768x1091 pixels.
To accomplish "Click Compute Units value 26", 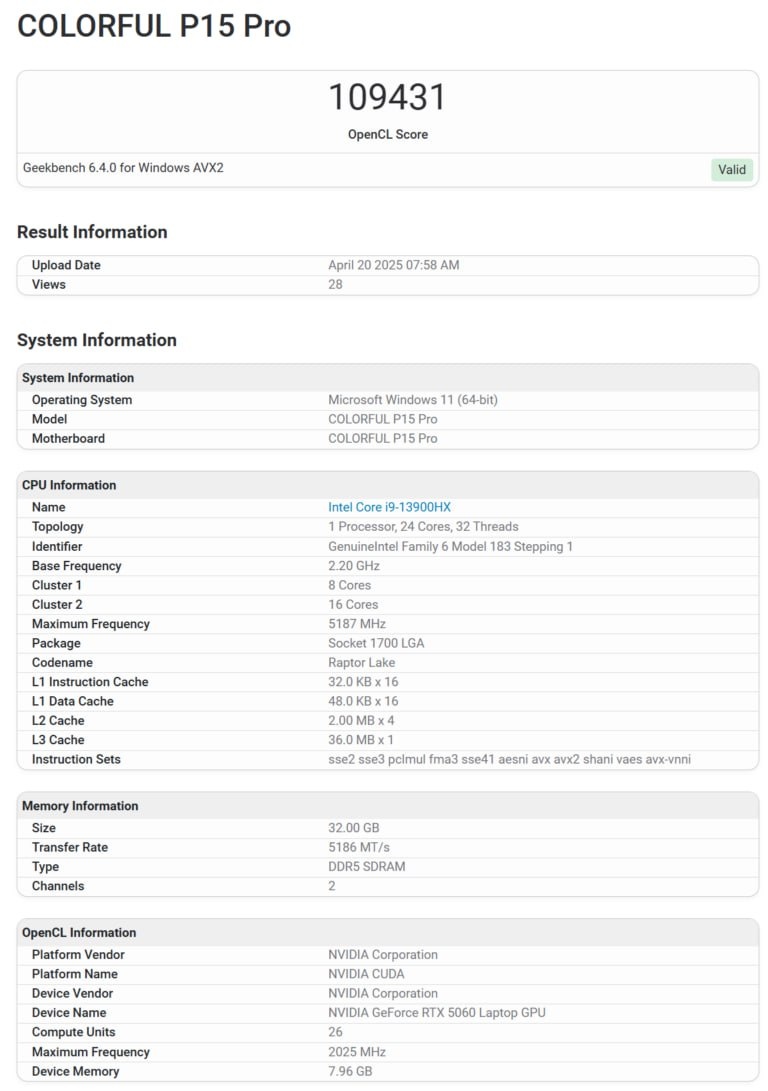I will pyautogui.click(x=335, y=1033).
